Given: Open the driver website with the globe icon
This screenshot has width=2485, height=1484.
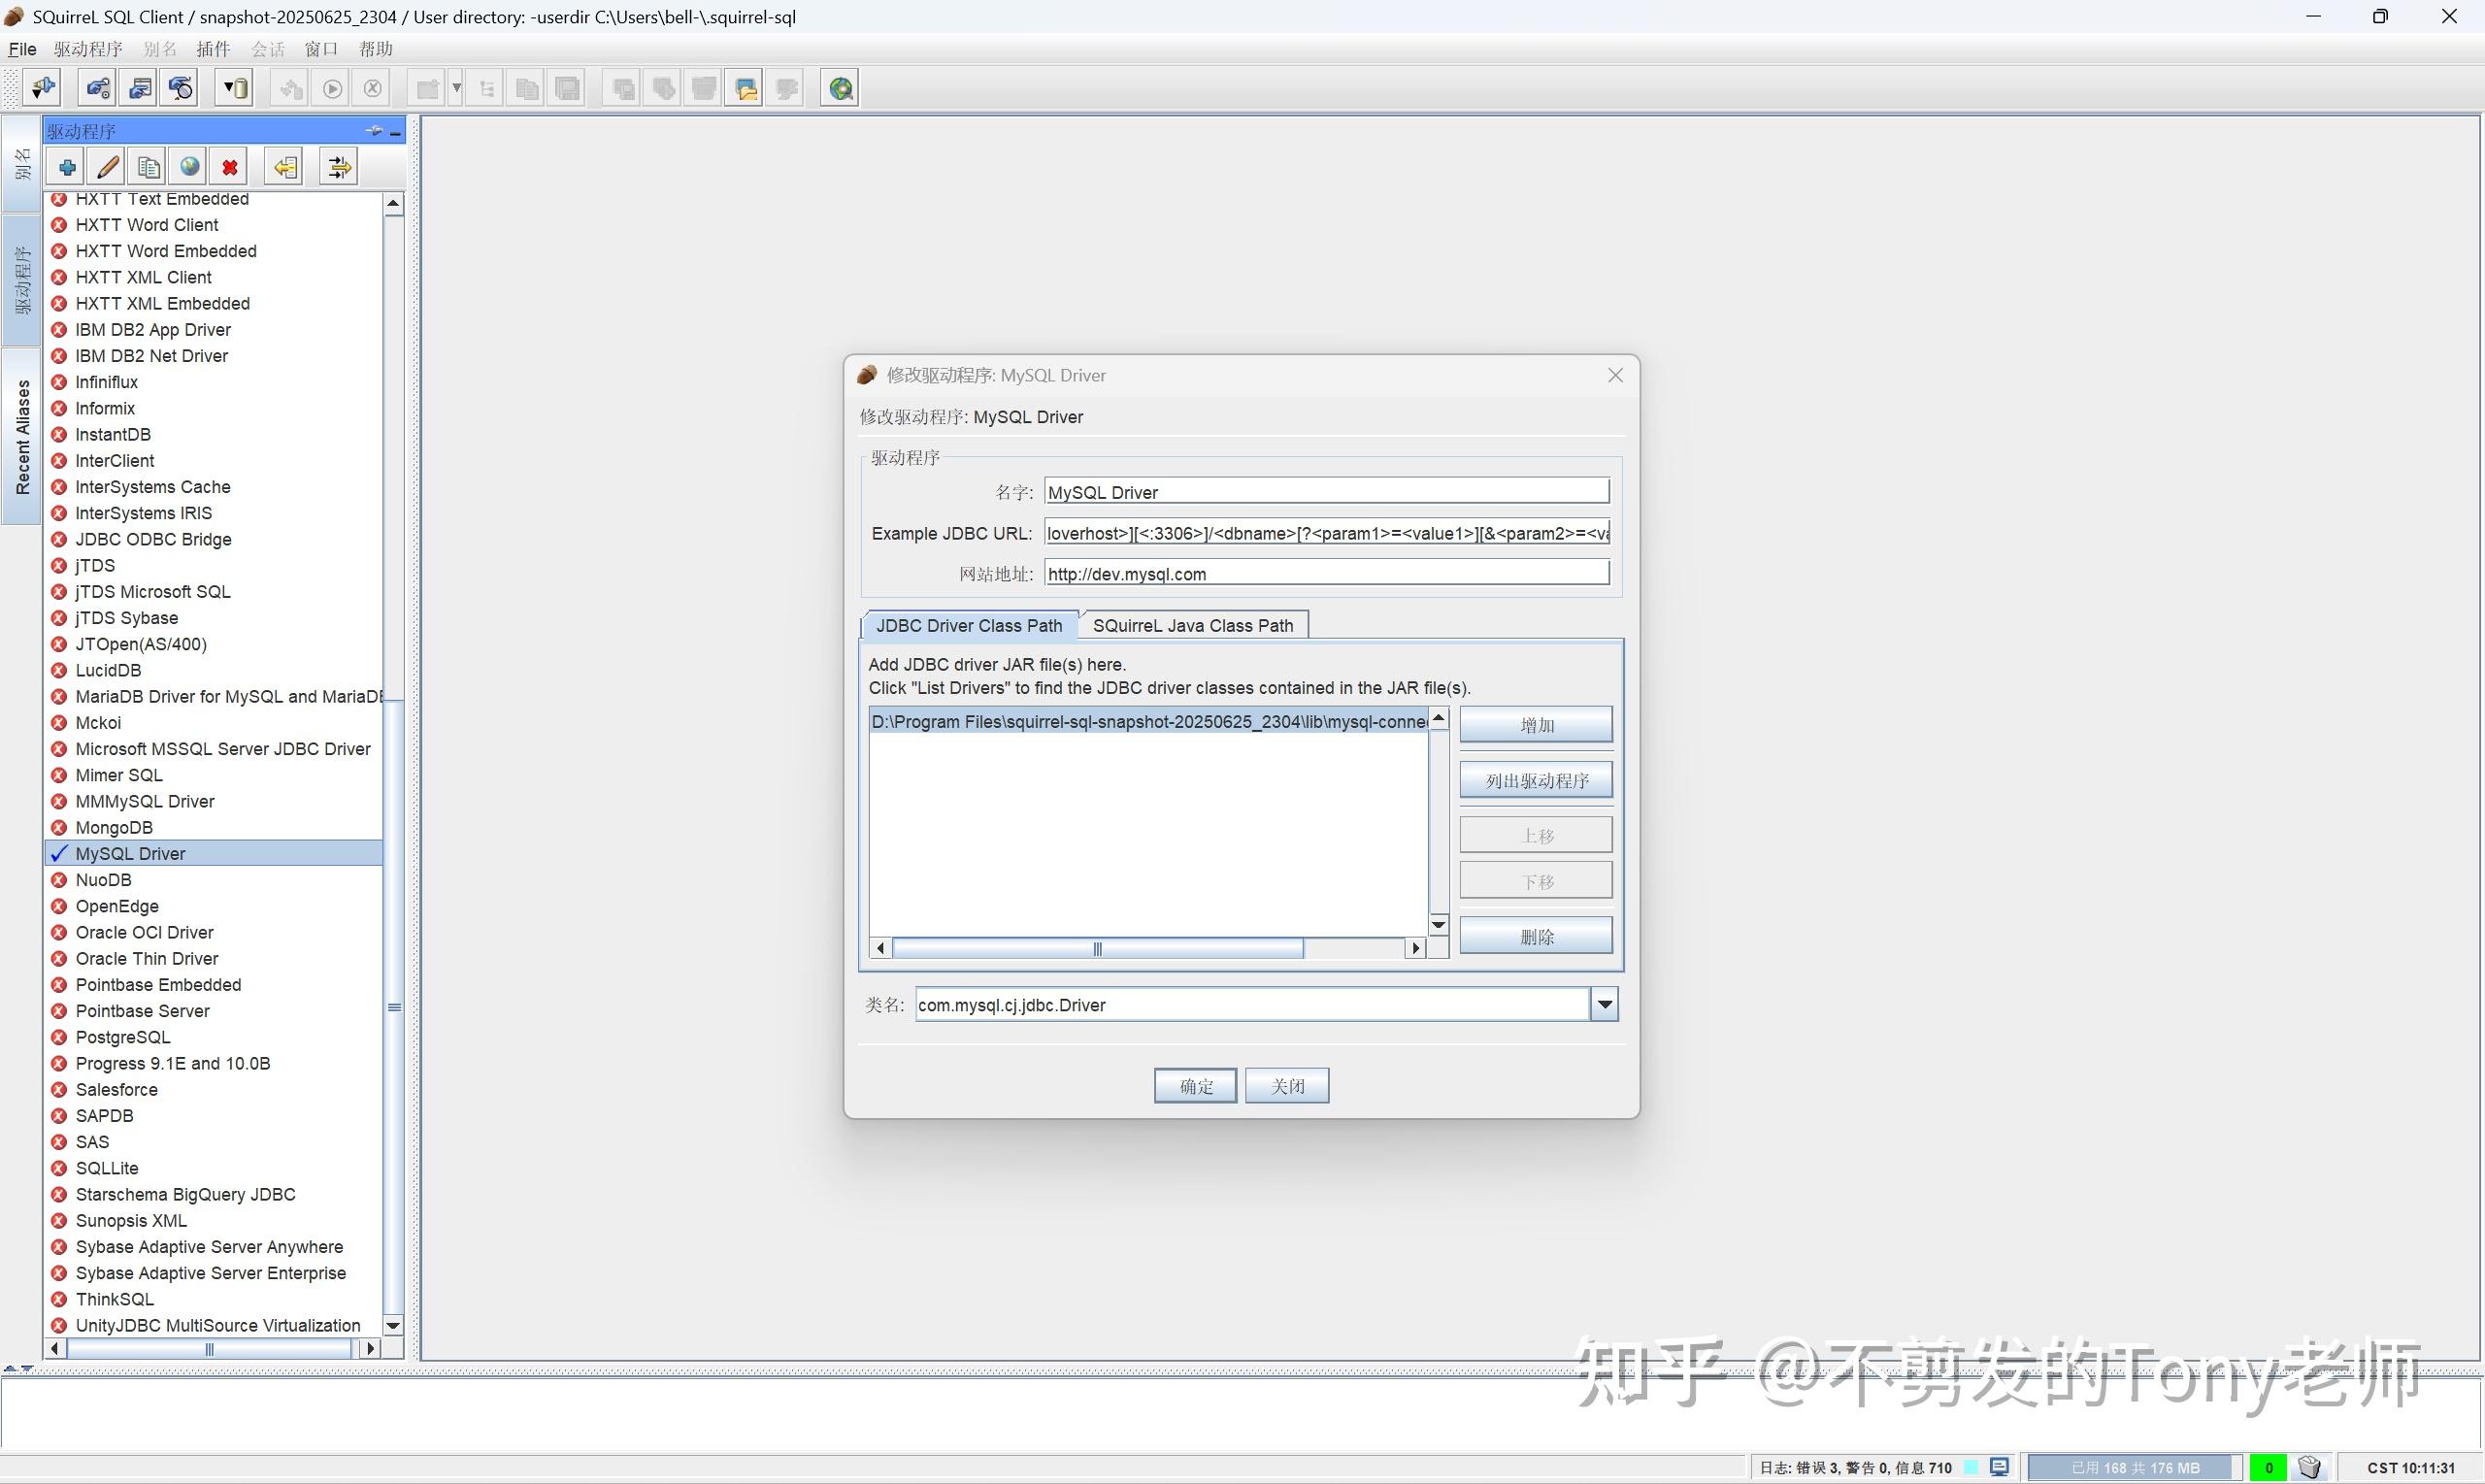Looking at the screenshot, I should point(188,166).
